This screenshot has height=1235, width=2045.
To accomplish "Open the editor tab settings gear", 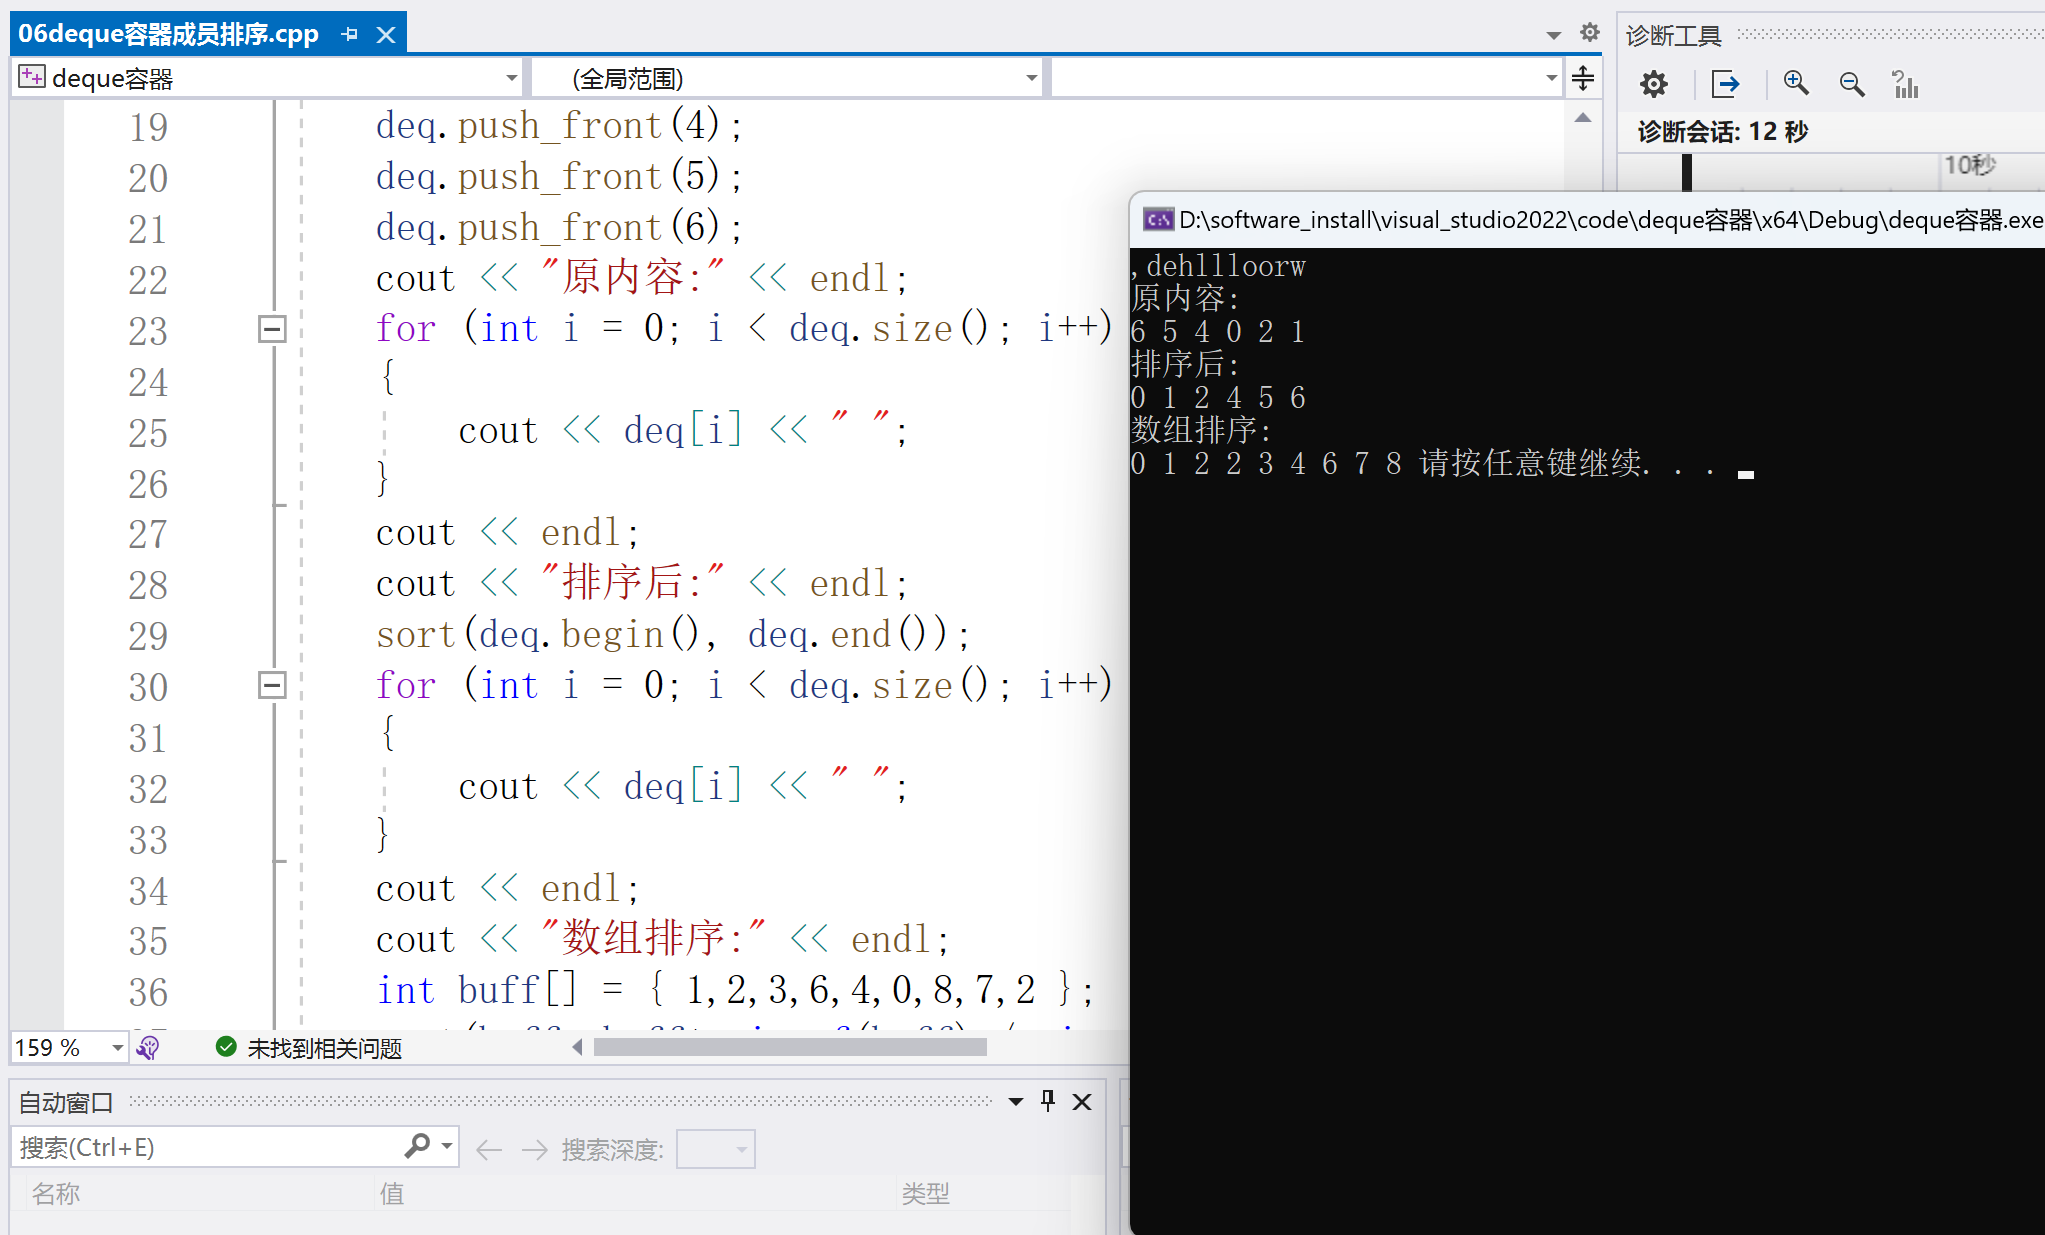I will point(1590,33).
